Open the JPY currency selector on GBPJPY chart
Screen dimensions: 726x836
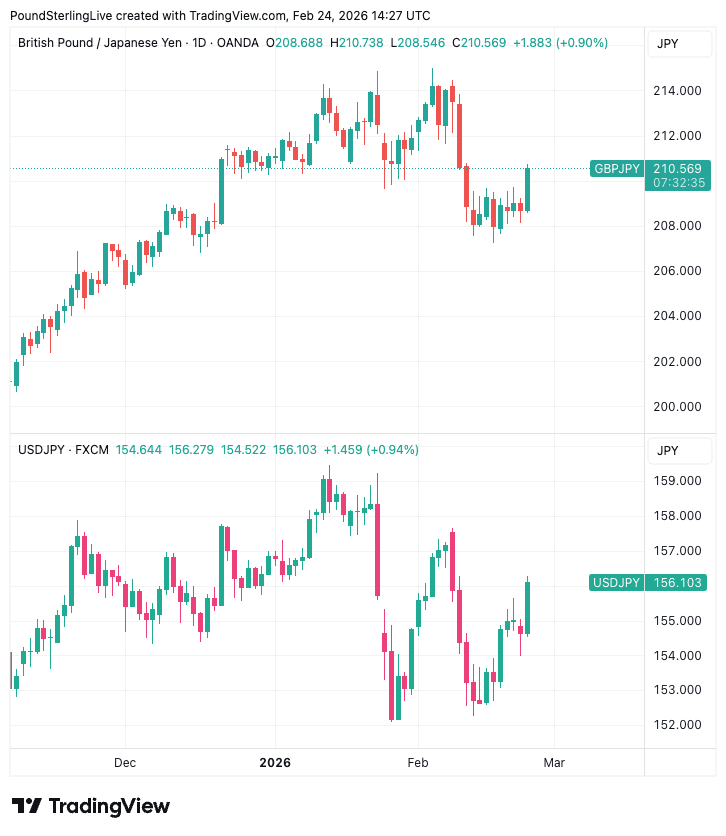pyautogui.click(x=668, y=43)
